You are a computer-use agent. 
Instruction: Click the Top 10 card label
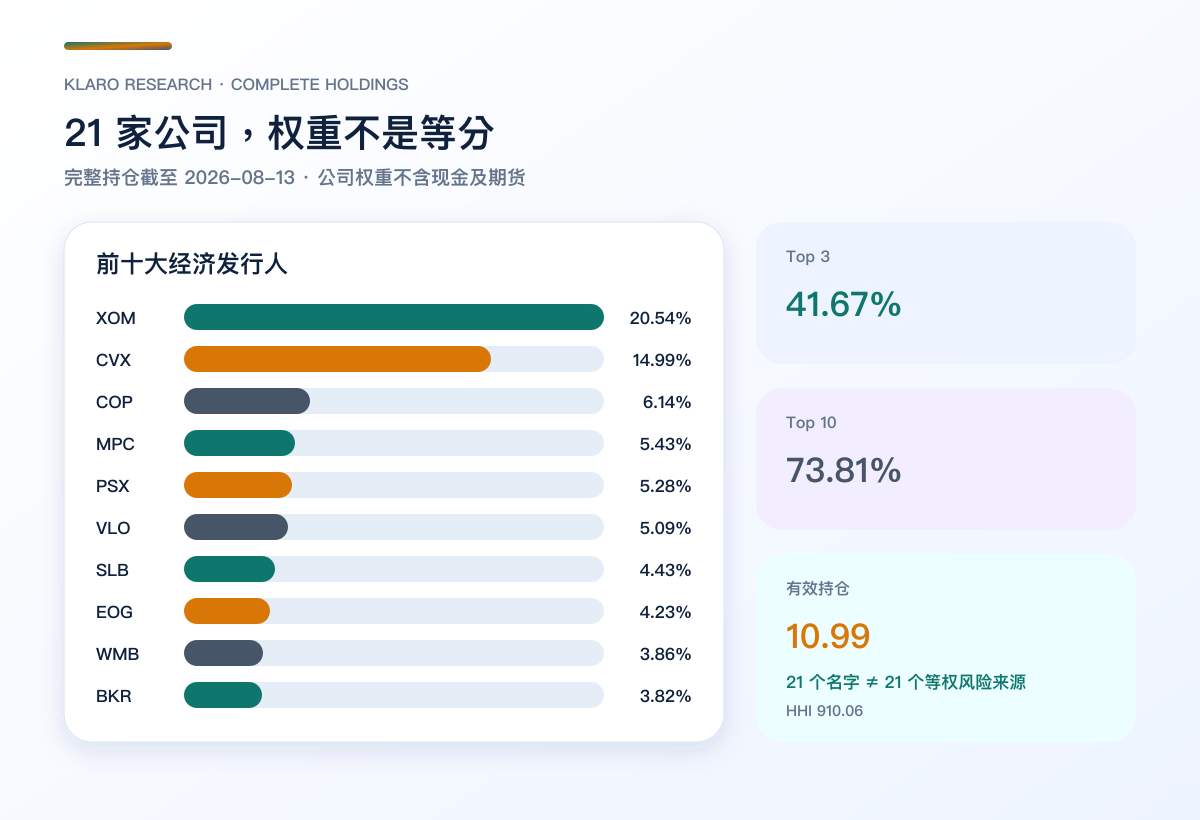click(x=811, y=422)
